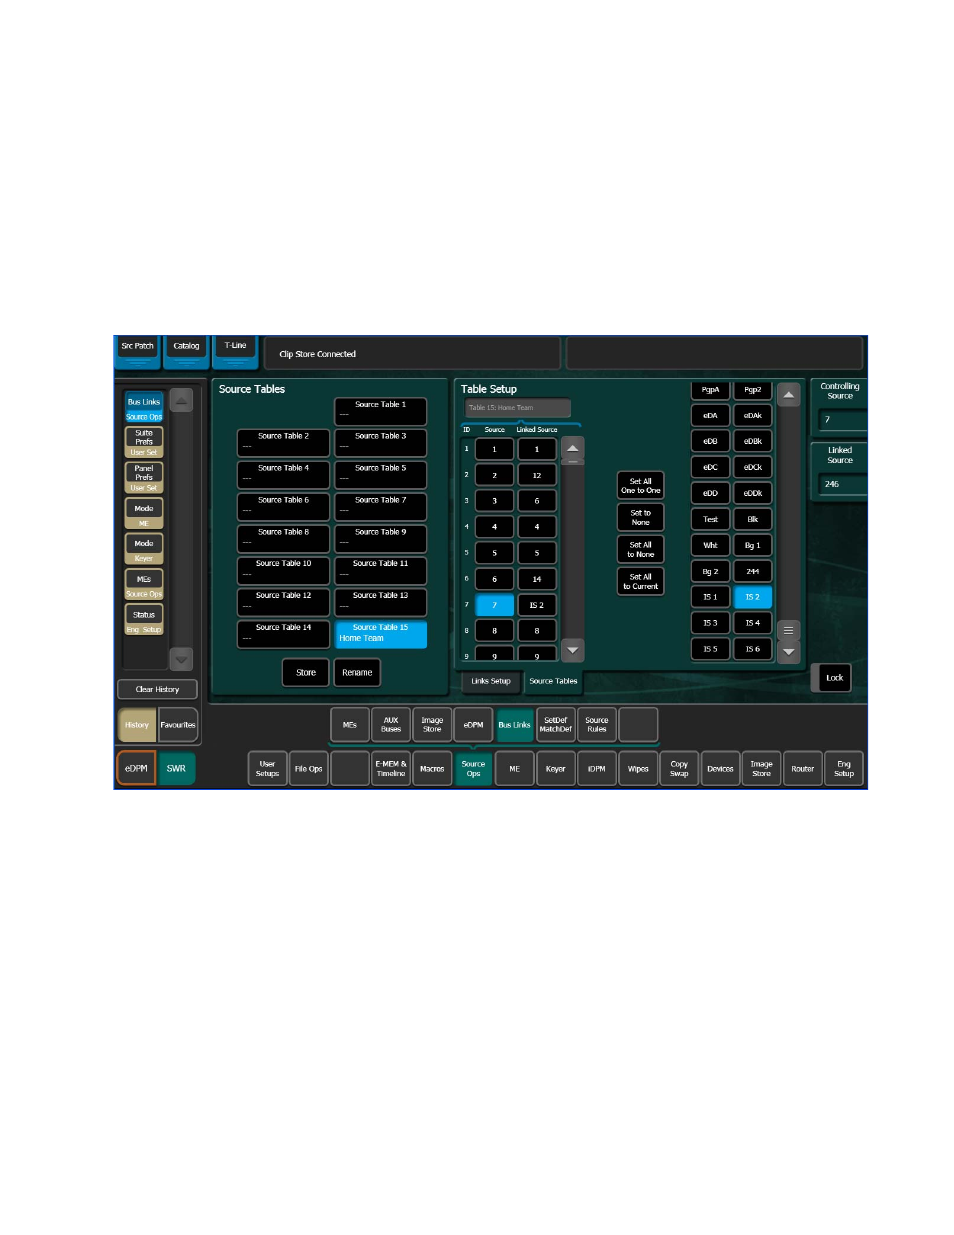Click the history list up arrow
The image size is (954, 1235).
(181, 400)
